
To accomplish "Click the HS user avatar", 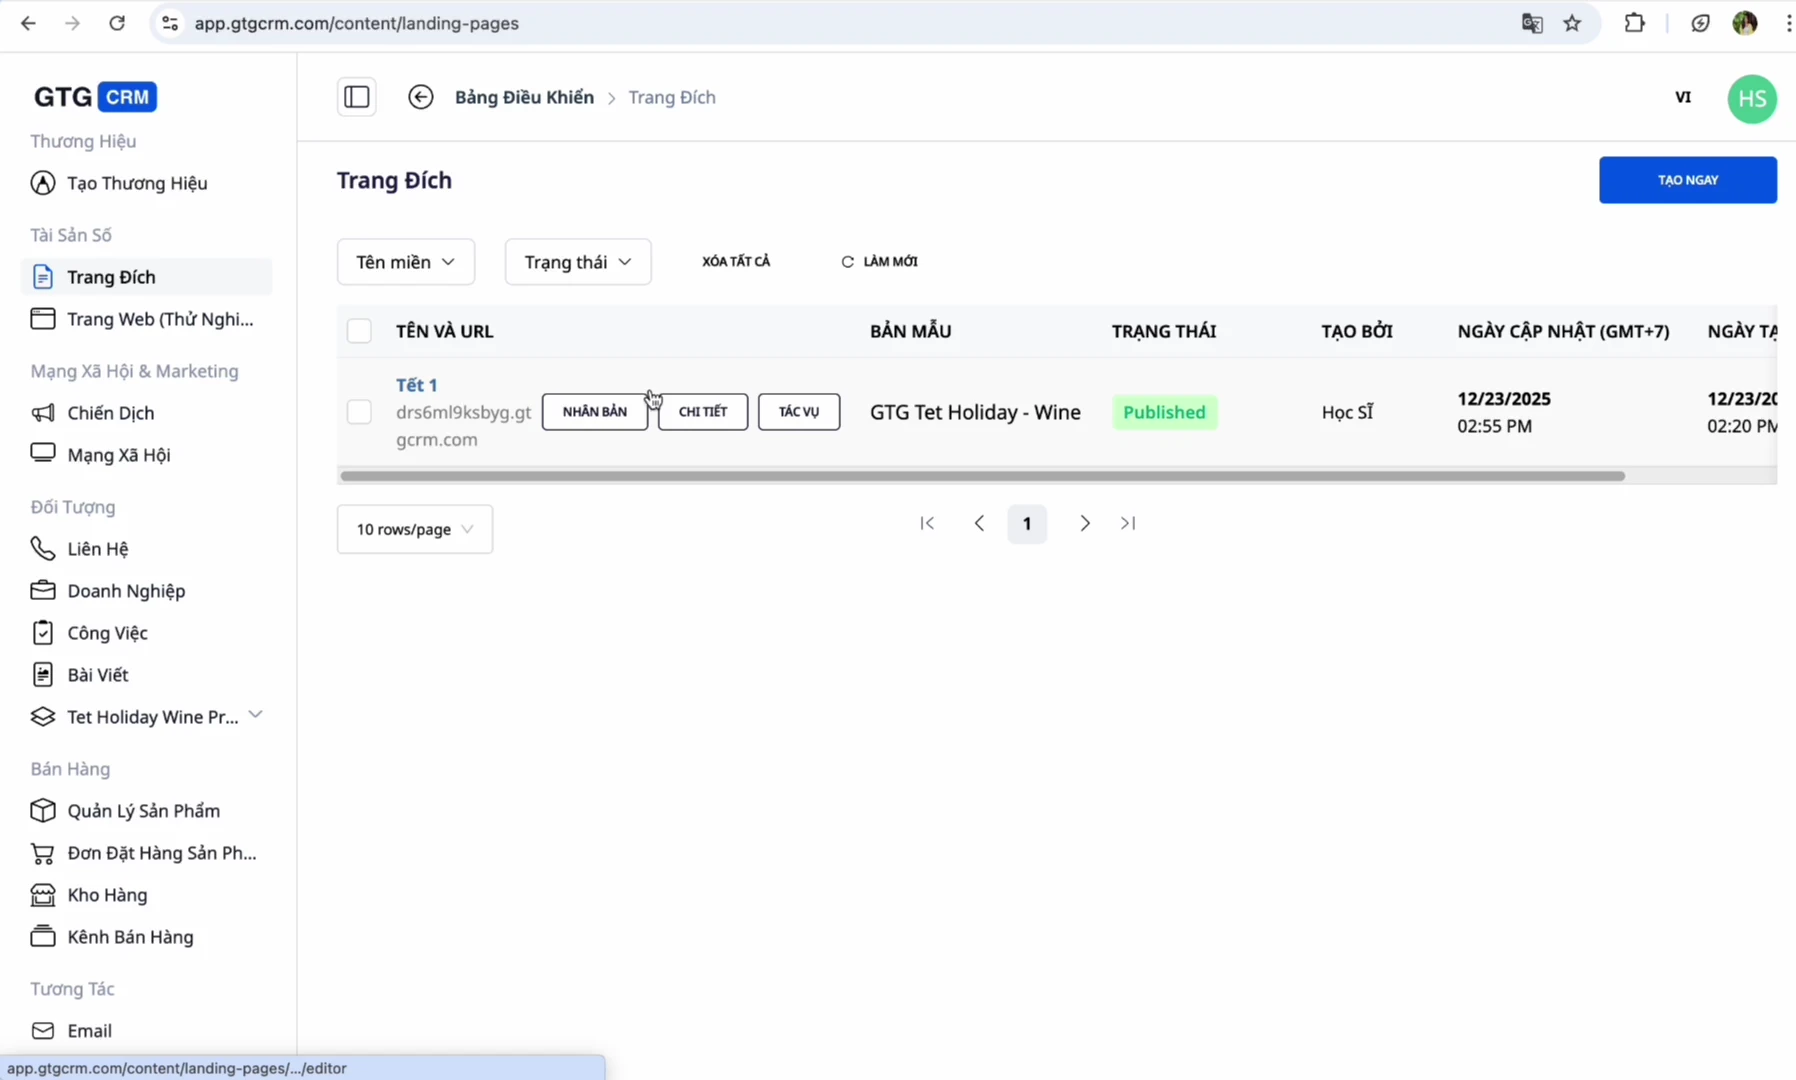I will pyautogui.click(x=1751, y=99).
